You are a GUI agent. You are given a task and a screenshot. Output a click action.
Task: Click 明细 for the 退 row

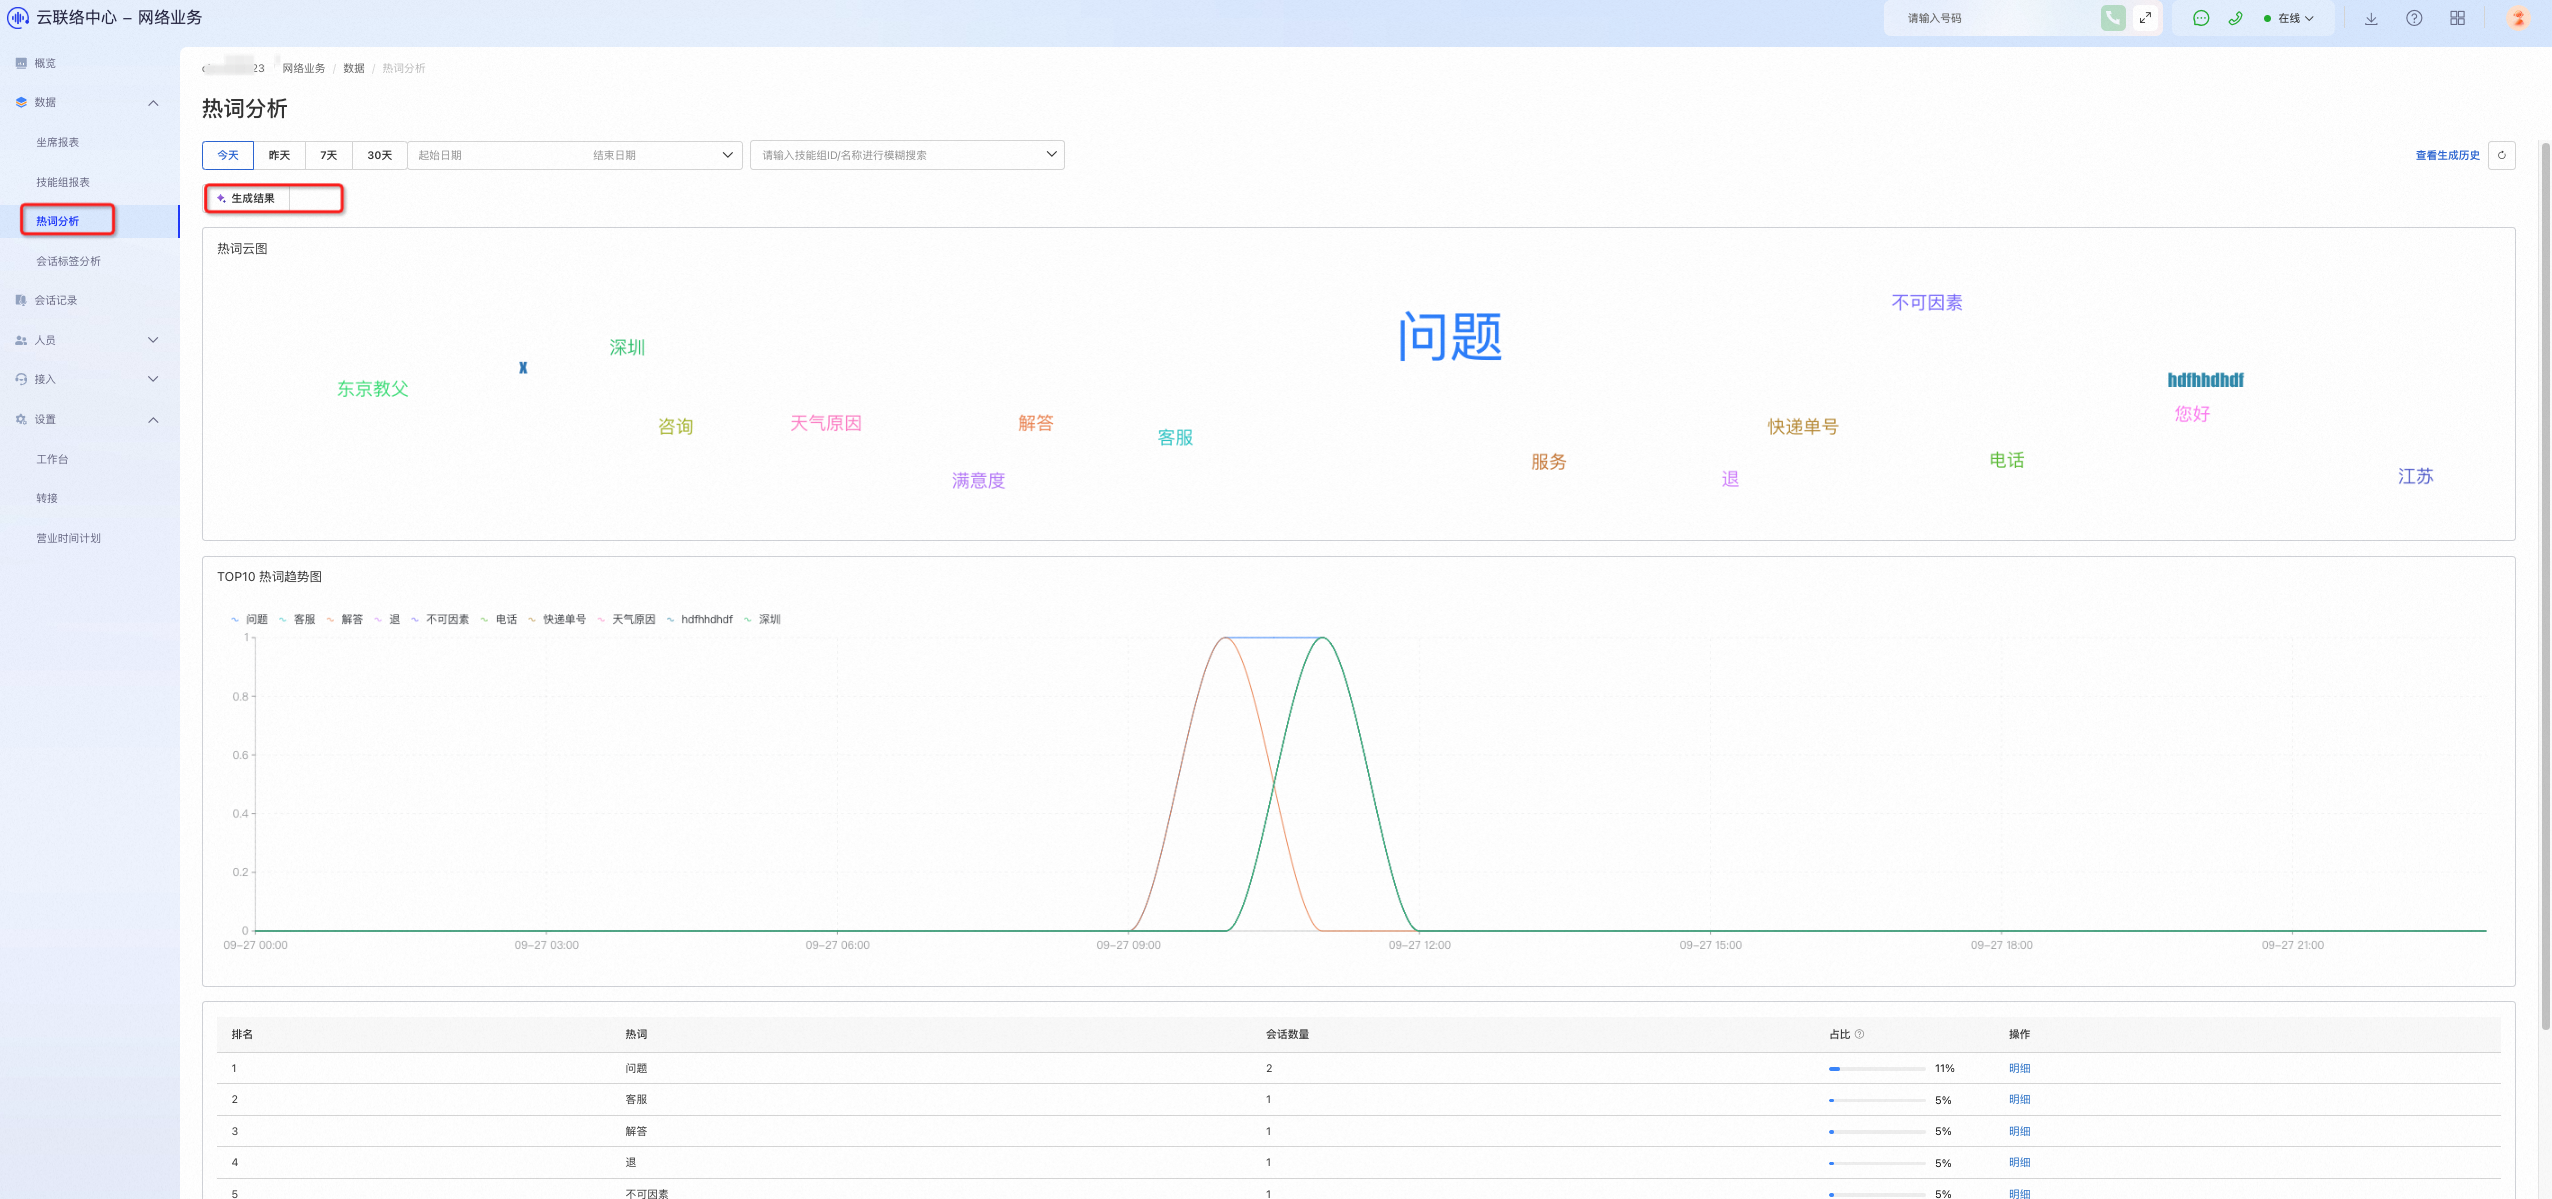[x=2019, y=1162]
